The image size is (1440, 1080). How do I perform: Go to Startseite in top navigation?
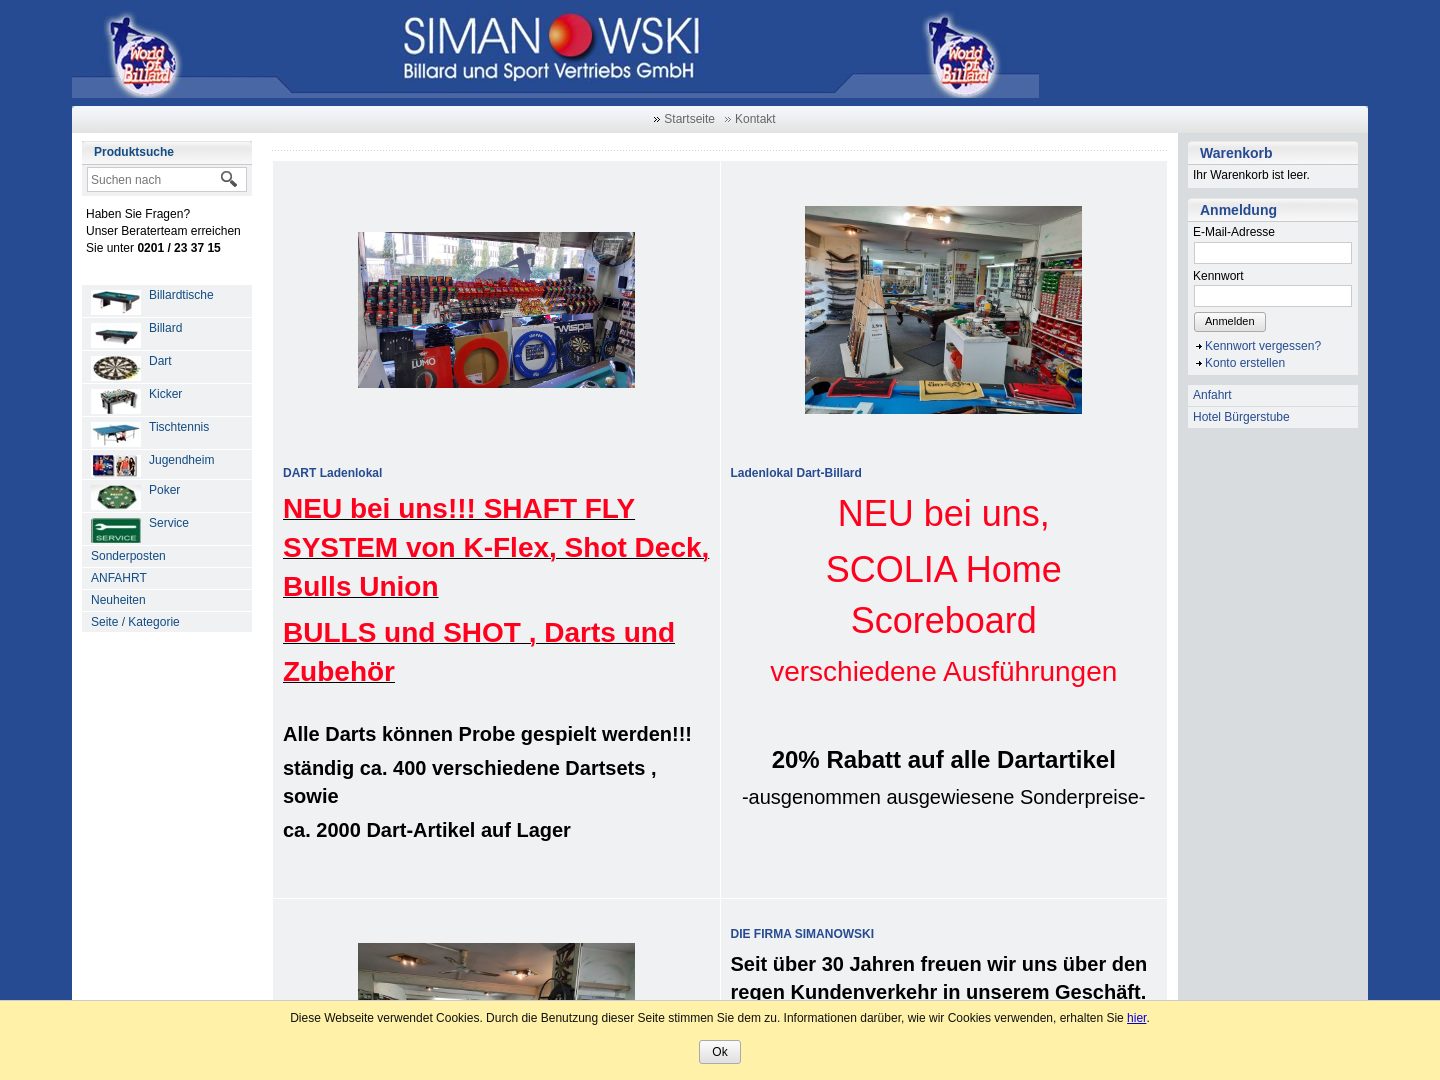click(x=689, y=119)
